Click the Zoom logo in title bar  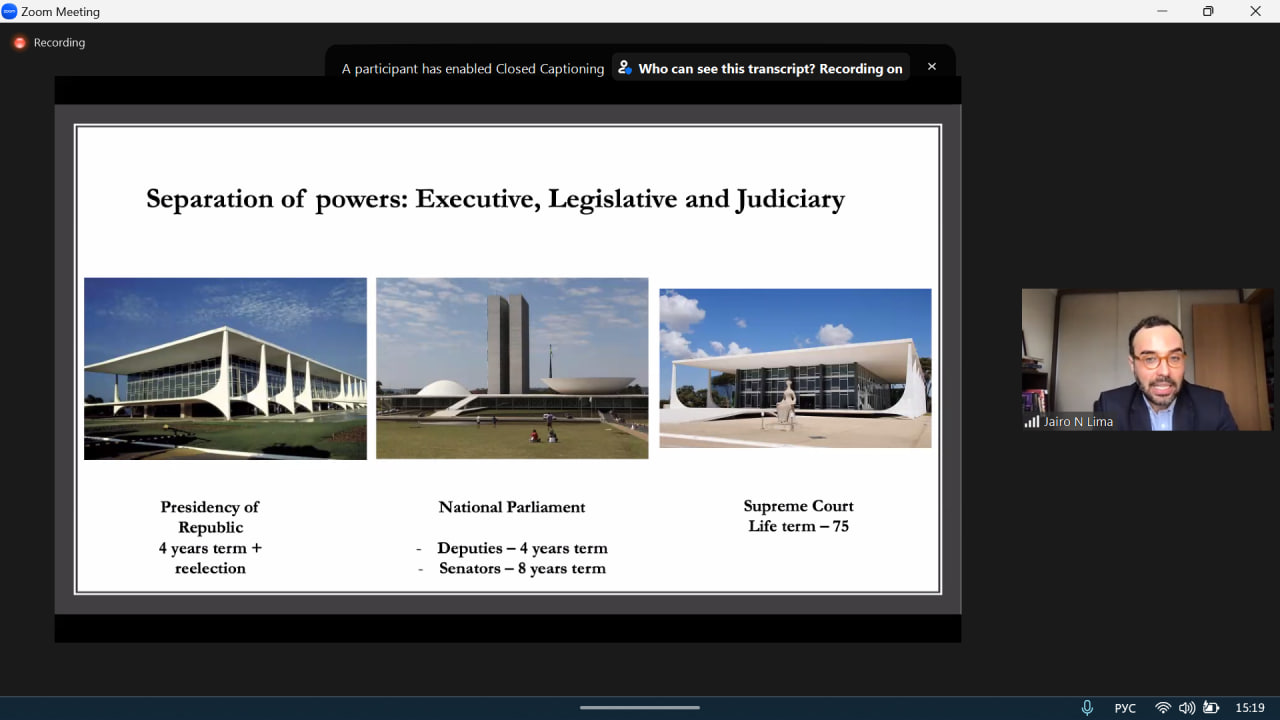point(10,11)
